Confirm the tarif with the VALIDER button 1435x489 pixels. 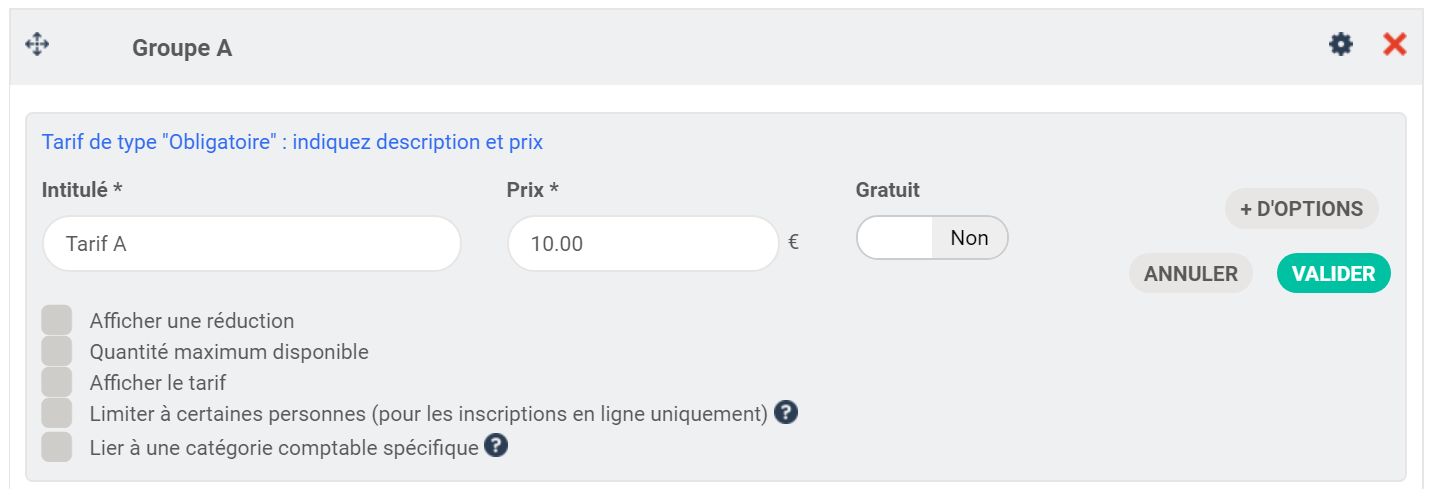[x=1333, y=273]
